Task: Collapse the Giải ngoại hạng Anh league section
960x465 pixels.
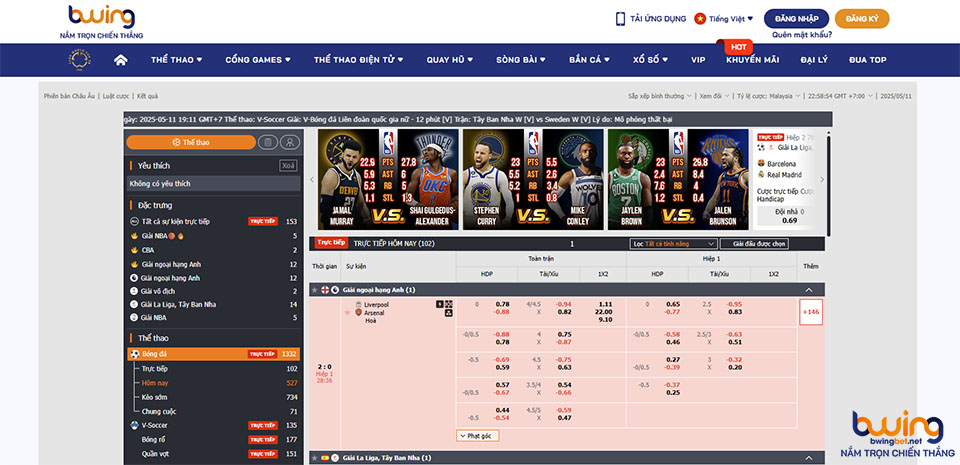Action: click(x=807, y=290)
